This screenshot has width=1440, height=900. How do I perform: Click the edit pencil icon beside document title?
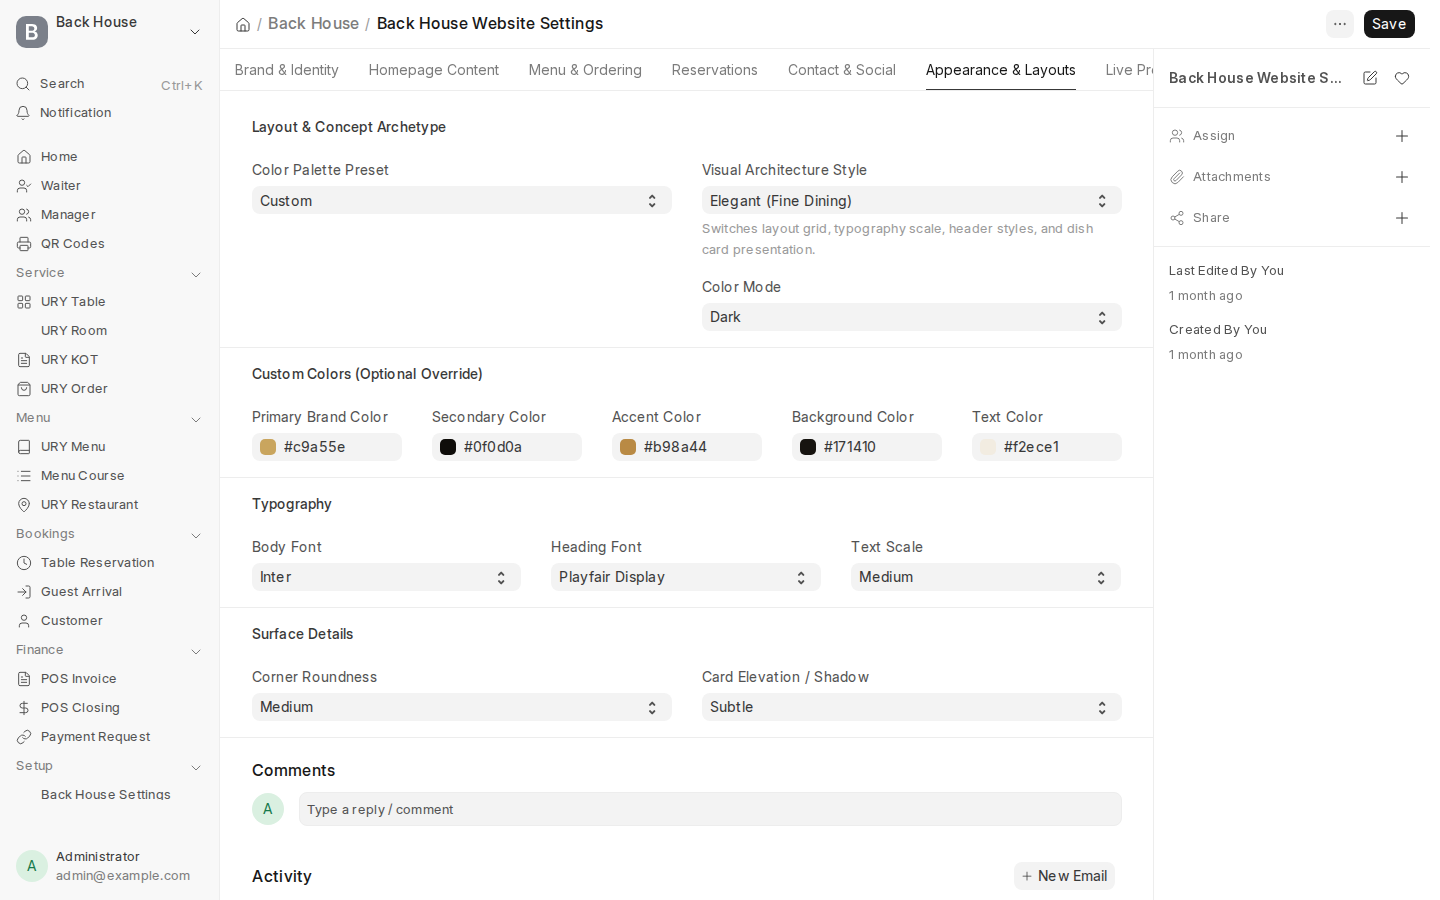[x=1370, y=78]
